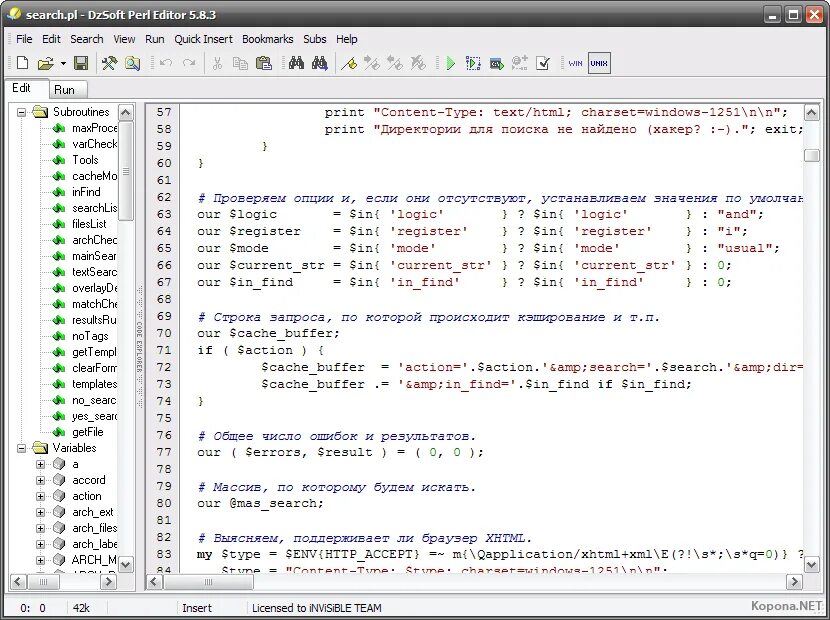The height and width of the screenshot is (620, 830).
Task: Click the code editor vertical scroll-down arrow
Action: point(811,564)
